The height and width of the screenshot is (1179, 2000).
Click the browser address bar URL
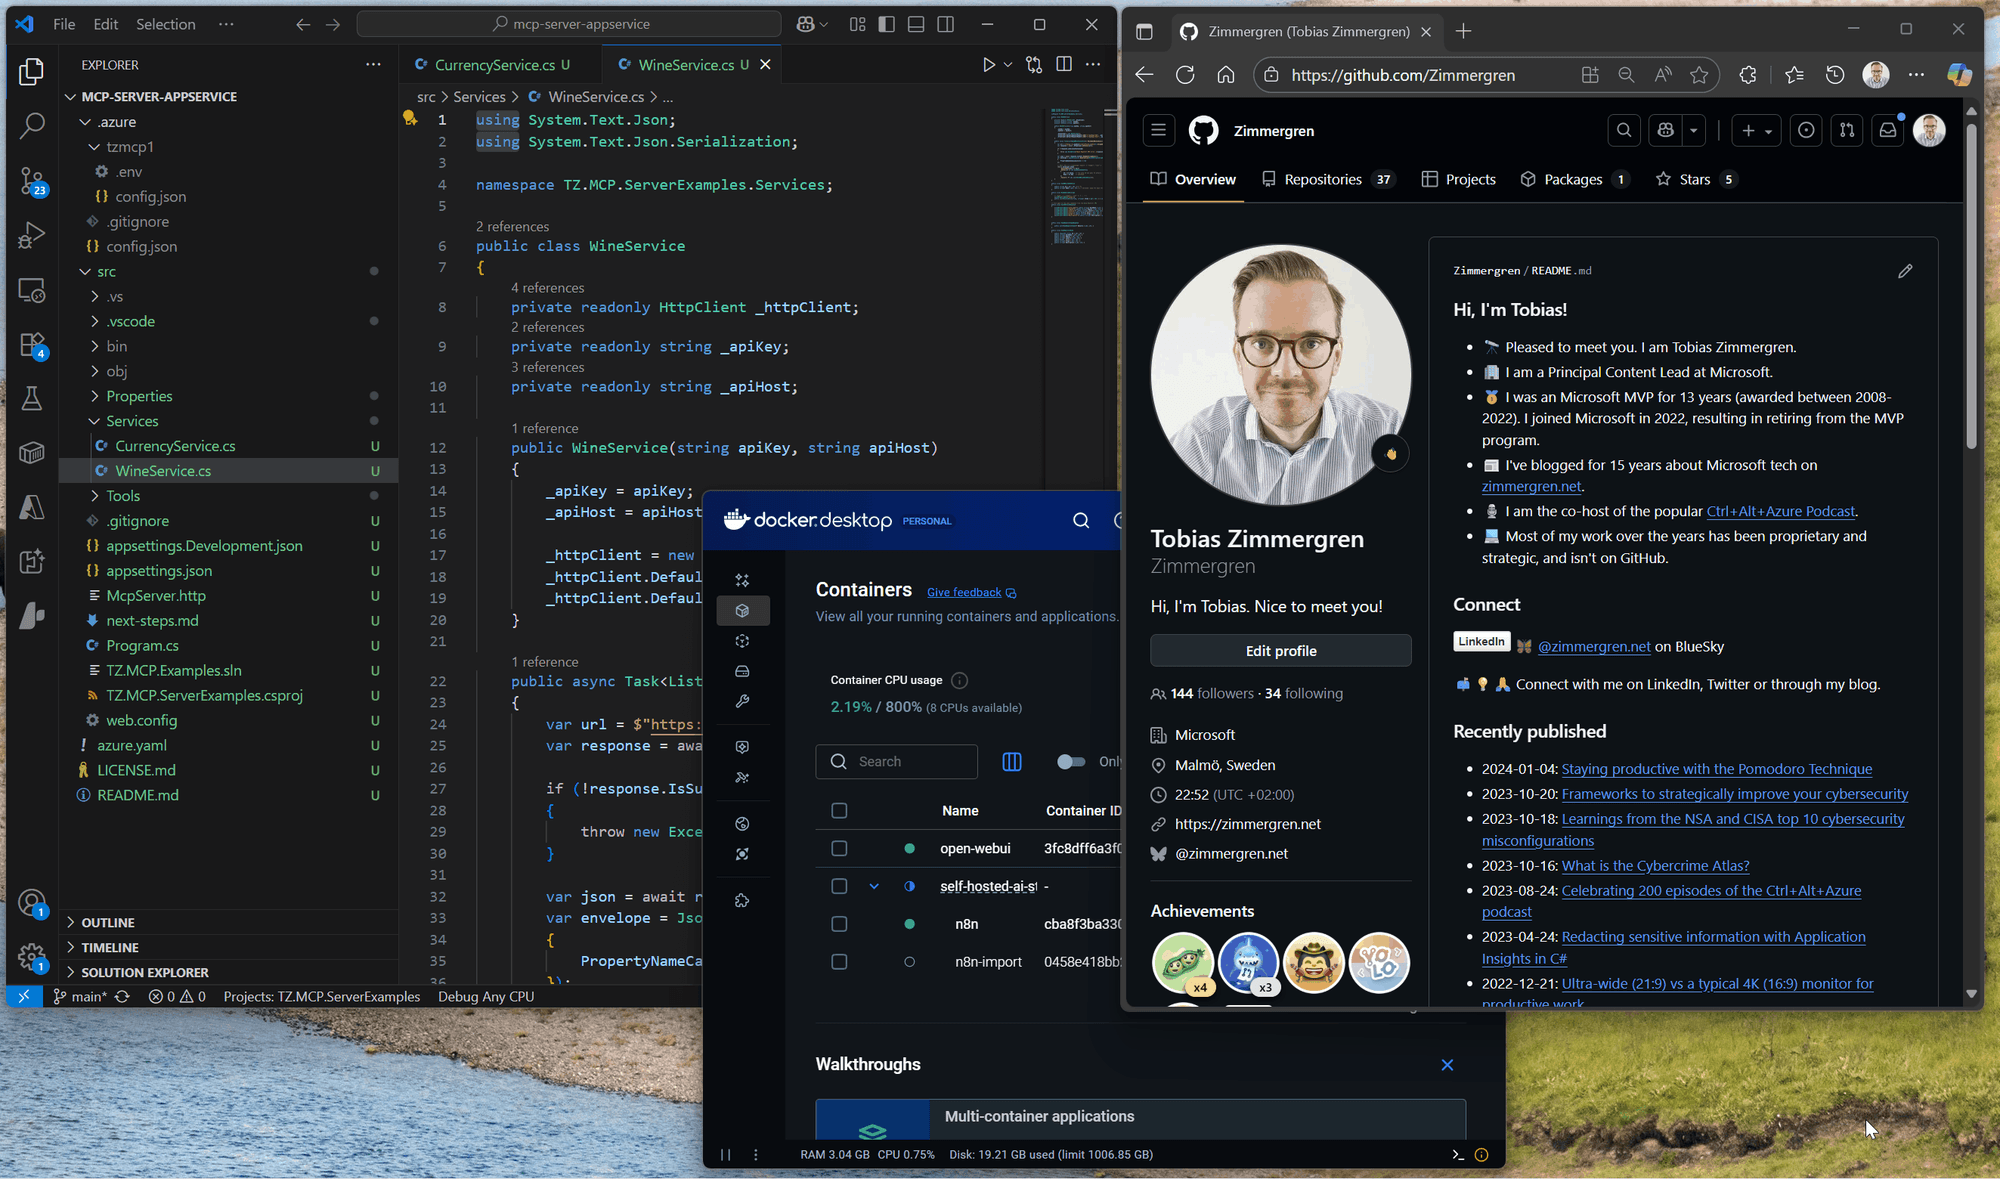pos(1402,75)
